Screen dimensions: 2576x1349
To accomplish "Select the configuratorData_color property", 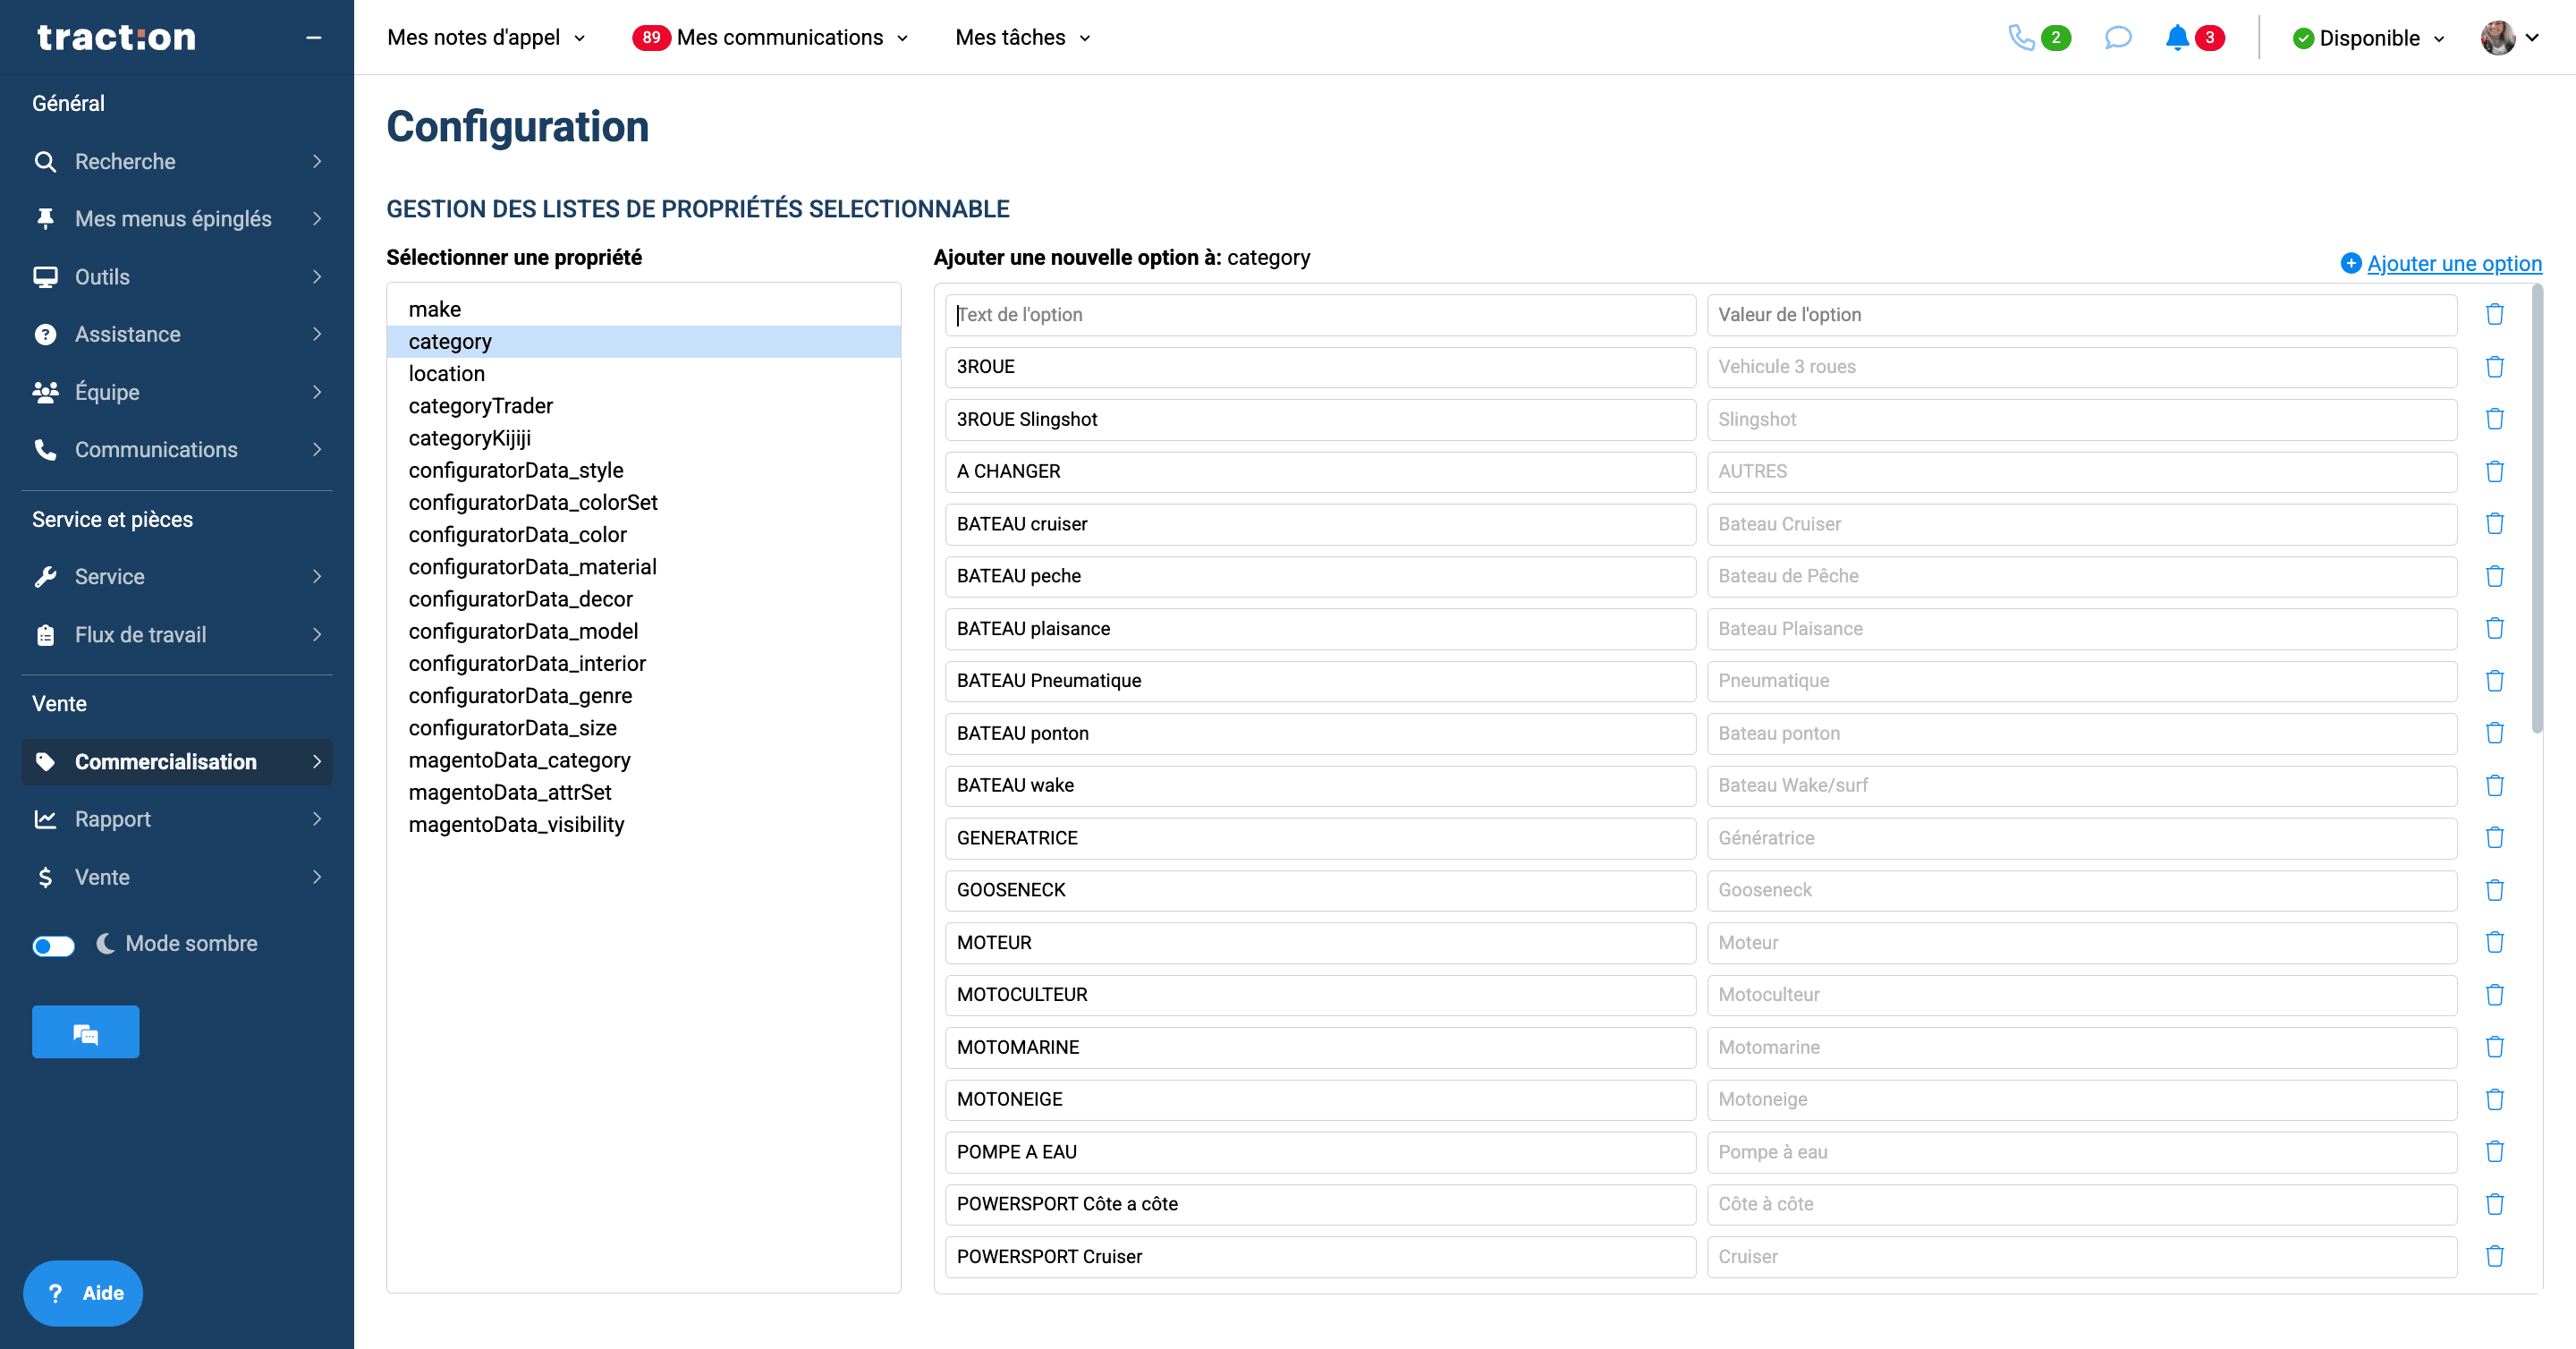I will pyautogui.click(x=644, y=534).
